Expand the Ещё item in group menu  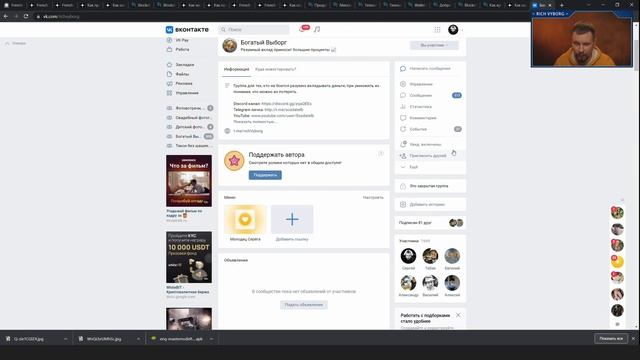tap(430, 167)
